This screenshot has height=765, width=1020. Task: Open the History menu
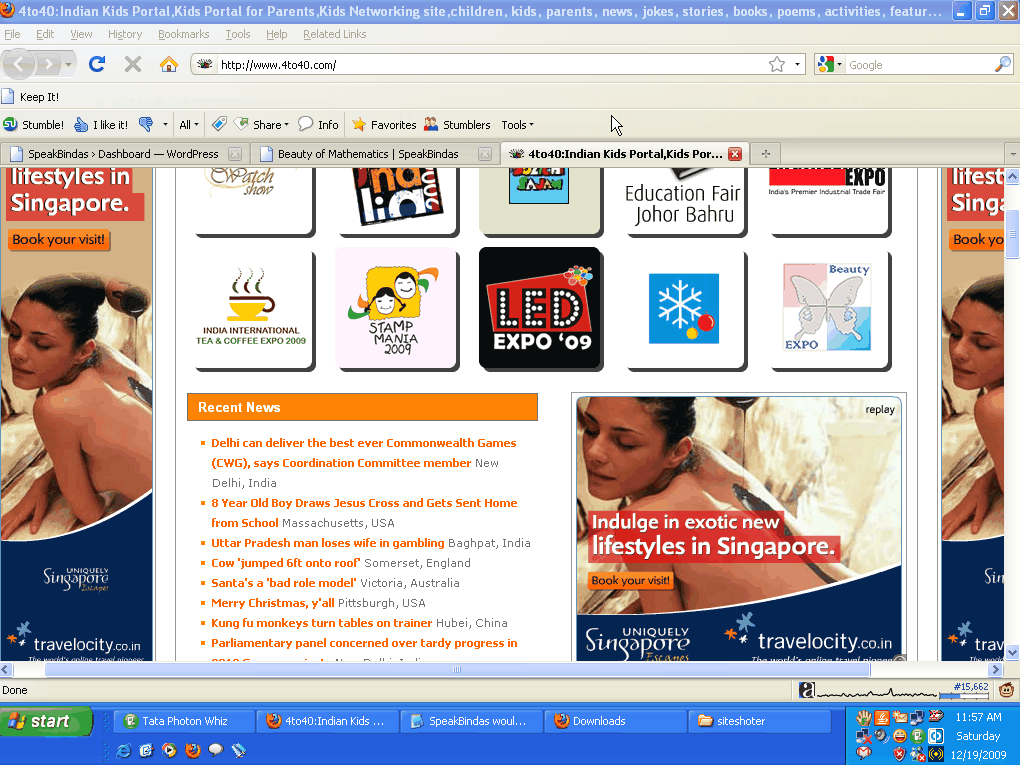[125, 34]
